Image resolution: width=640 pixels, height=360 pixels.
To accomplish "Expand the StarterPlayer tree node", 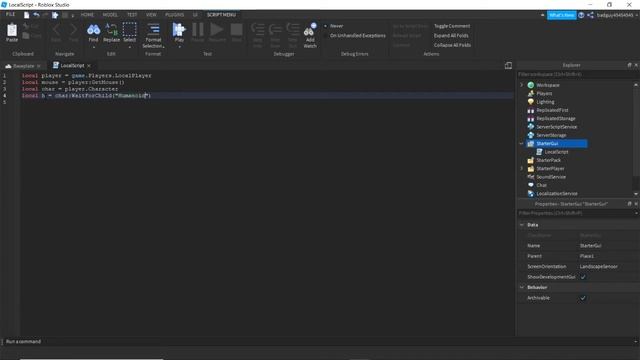I will pyautogui.click(x=521, y=168).
